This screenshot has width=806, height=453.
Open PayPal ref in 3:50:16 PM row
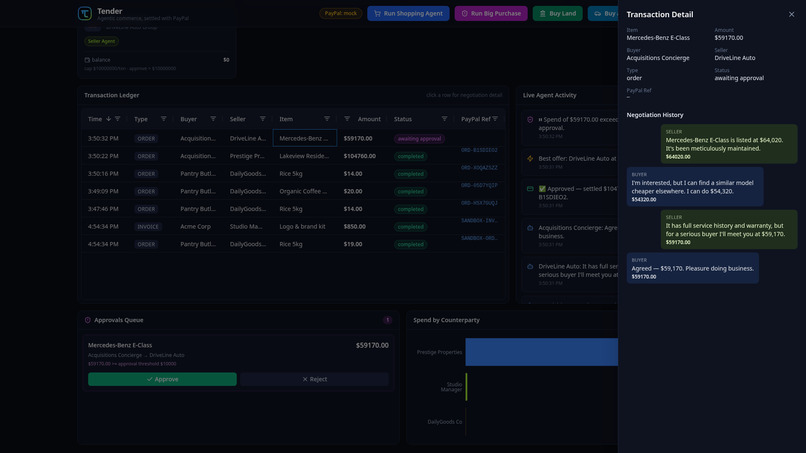click(479, 168)
